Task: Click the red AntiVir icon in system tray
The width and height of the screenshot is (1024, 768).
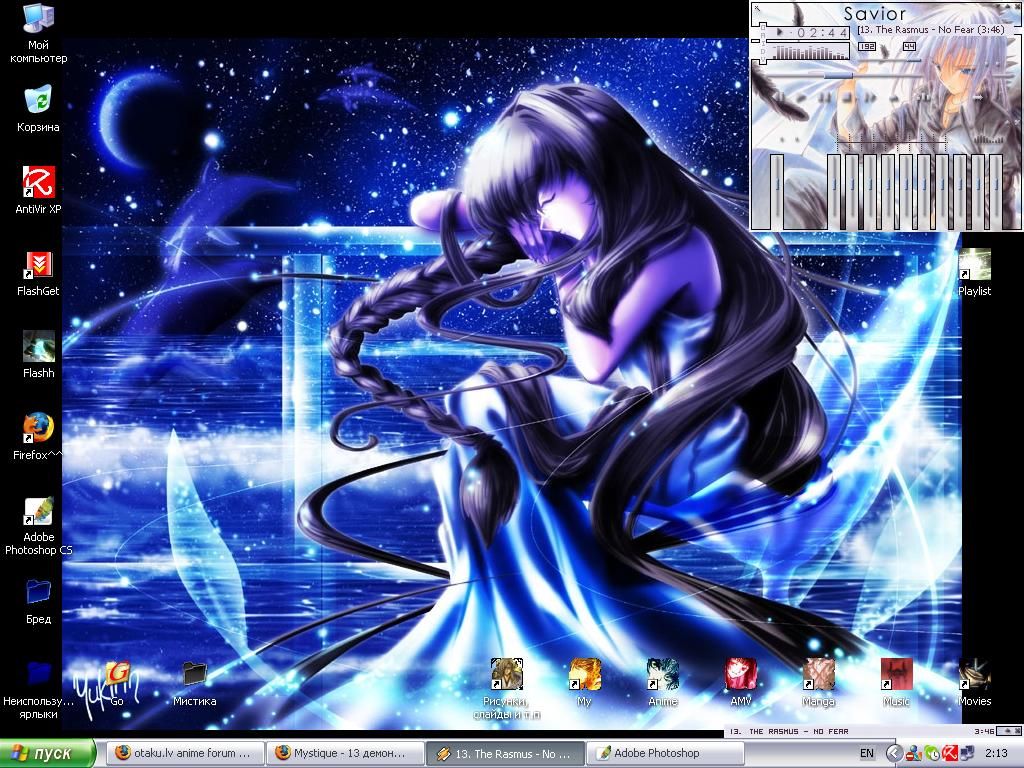Action: tap(950, 753)
